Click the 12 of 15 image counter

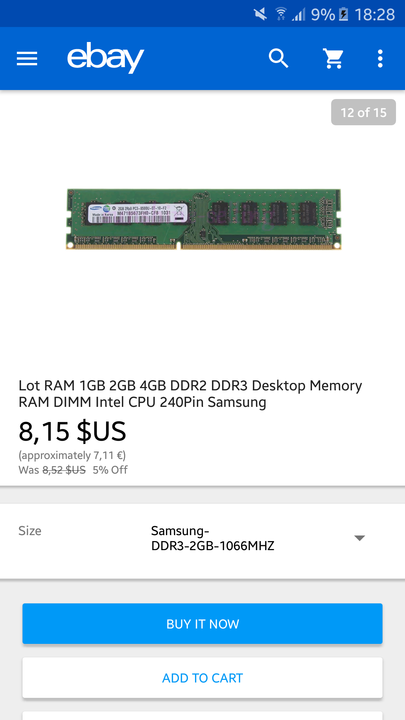tap(363, 112)
